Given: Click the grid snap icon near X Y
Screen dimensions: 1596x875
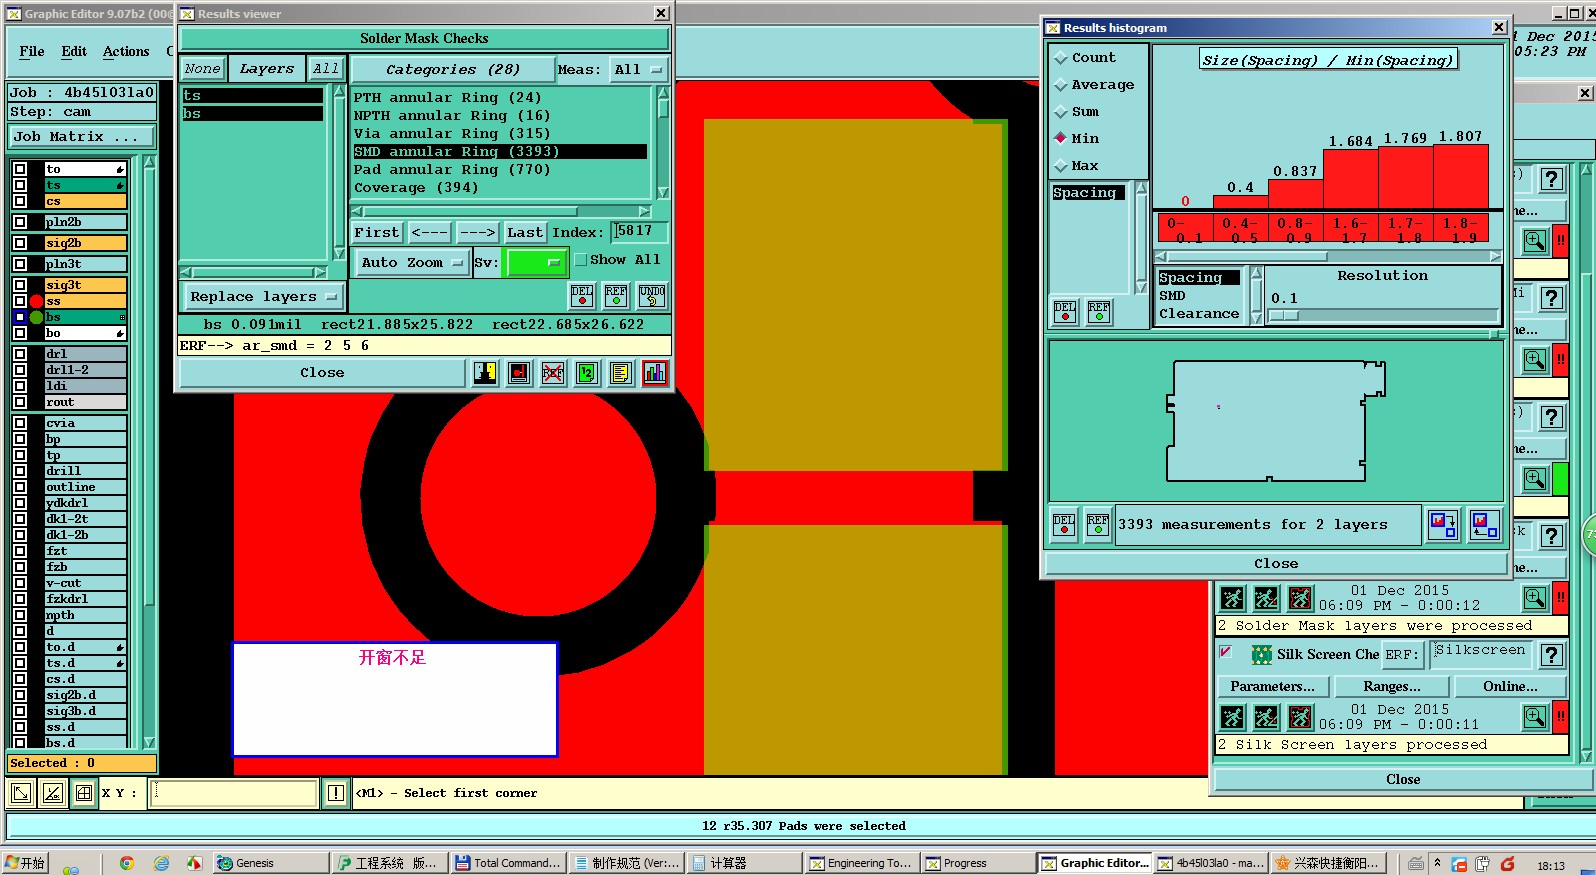Looking at the screenshot, I should pyautogui.click(x=84, y=793).
